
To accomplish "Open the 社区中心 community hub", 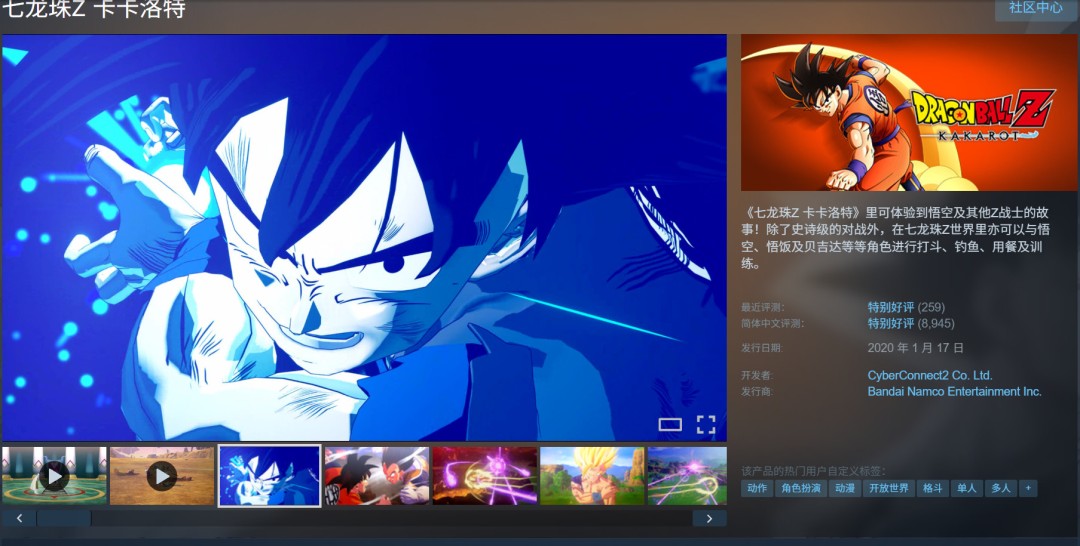I will (1035, 8).
